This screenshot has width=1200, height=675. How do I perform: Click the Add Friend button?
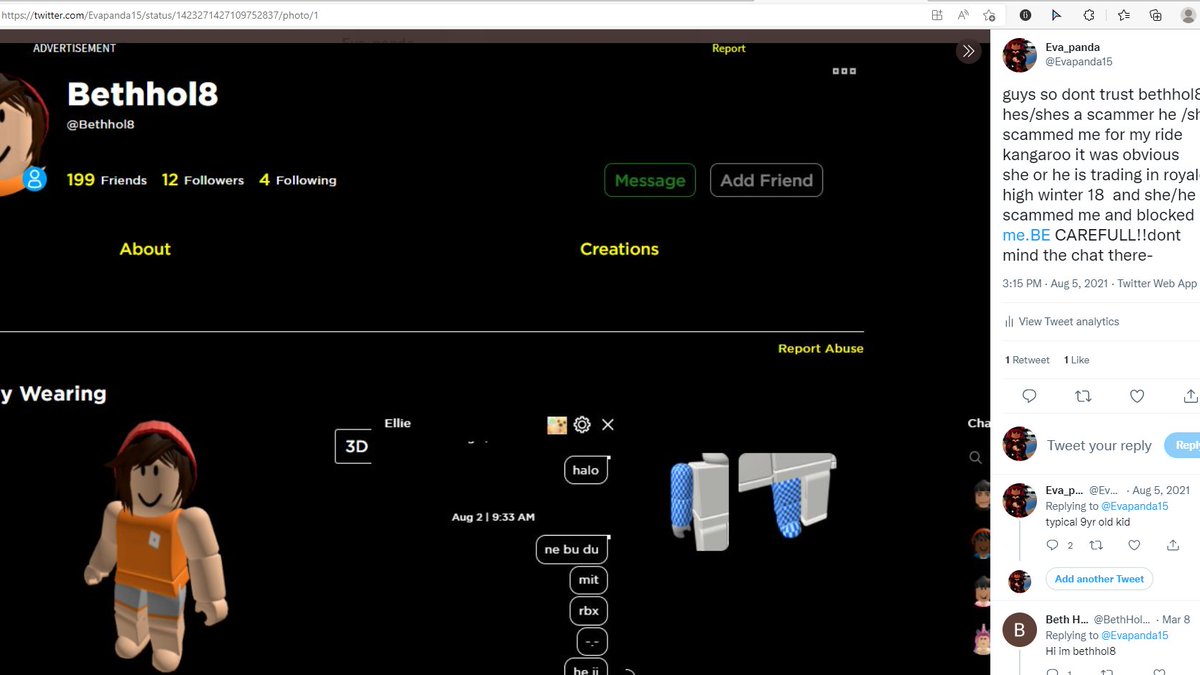pos(766,180)
